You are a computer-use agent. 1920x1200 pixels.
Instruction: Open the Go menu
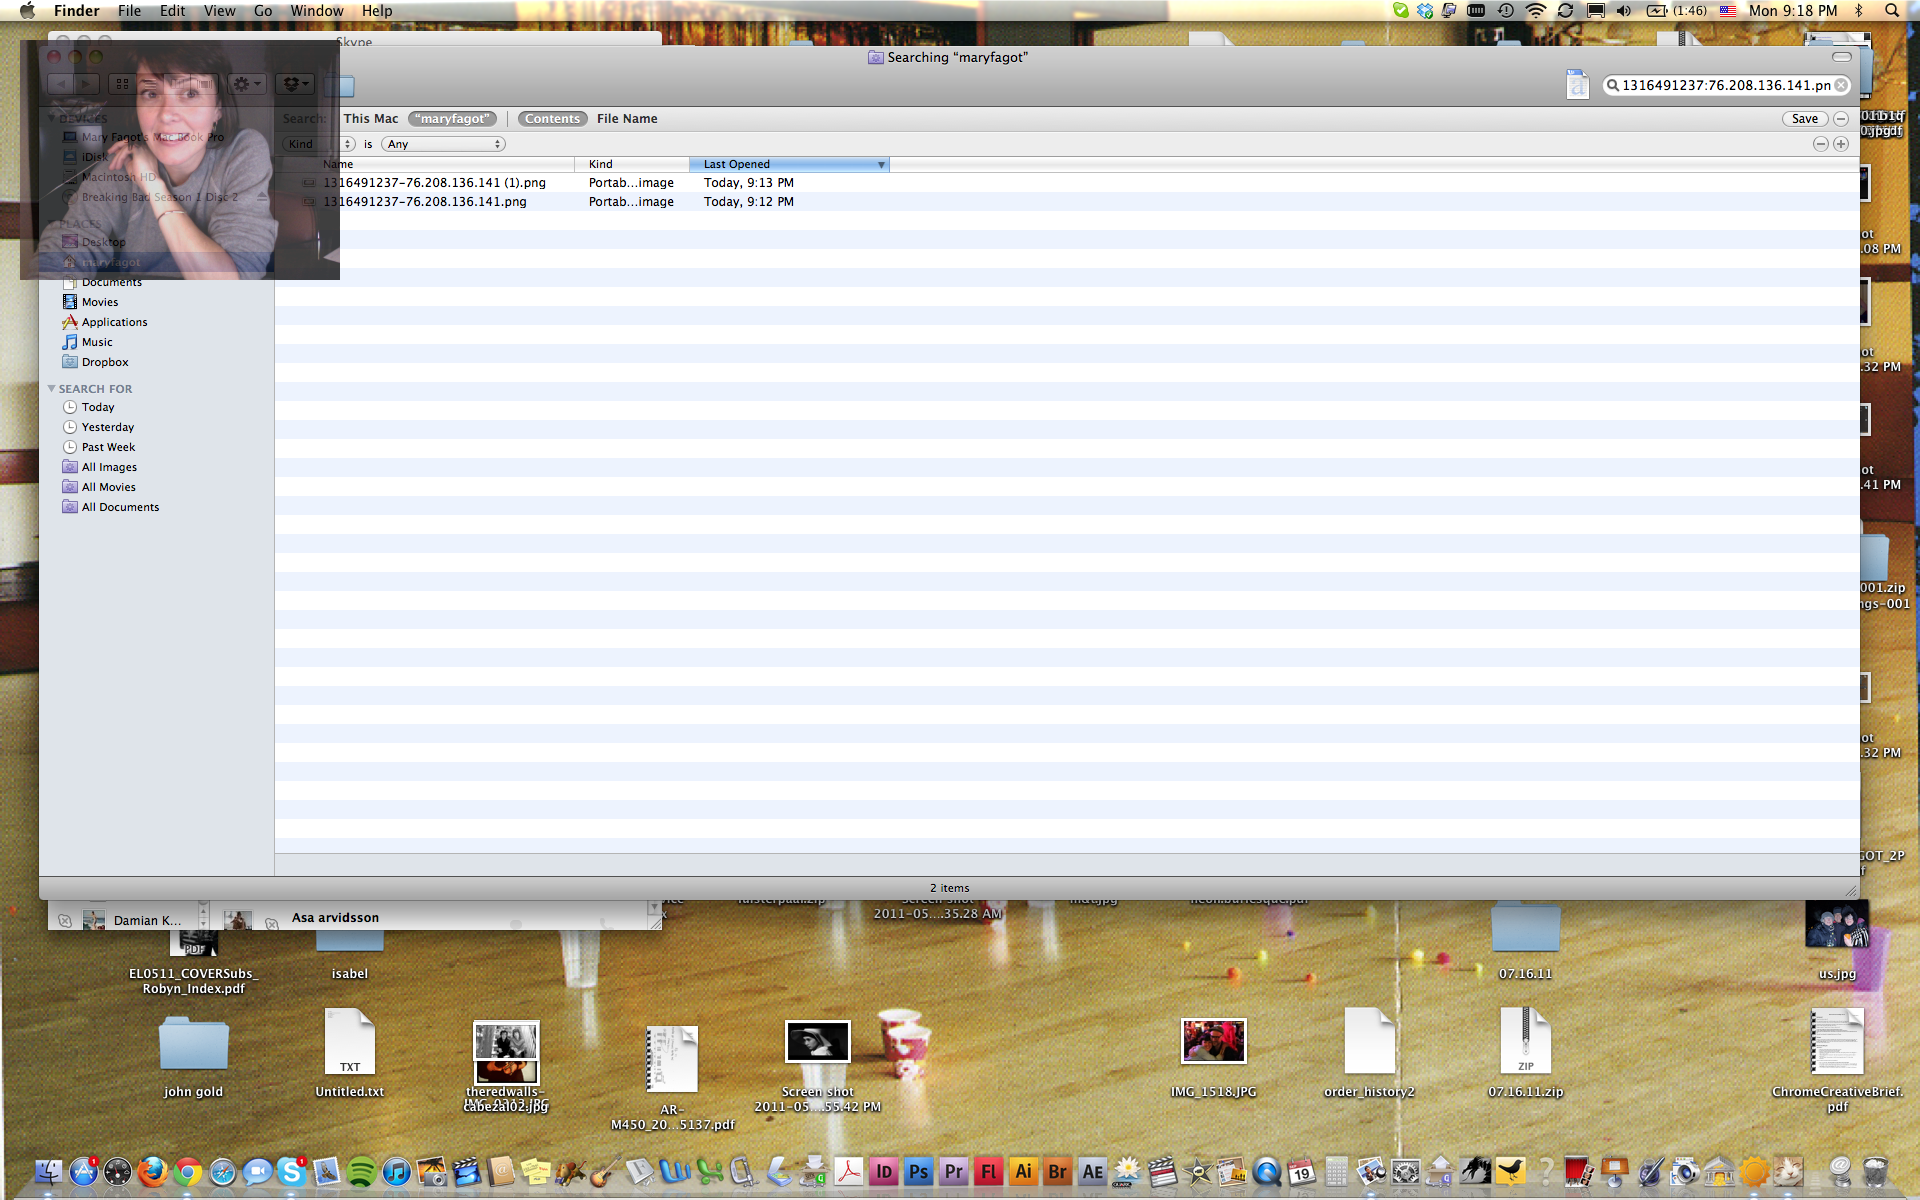[263, 11]
